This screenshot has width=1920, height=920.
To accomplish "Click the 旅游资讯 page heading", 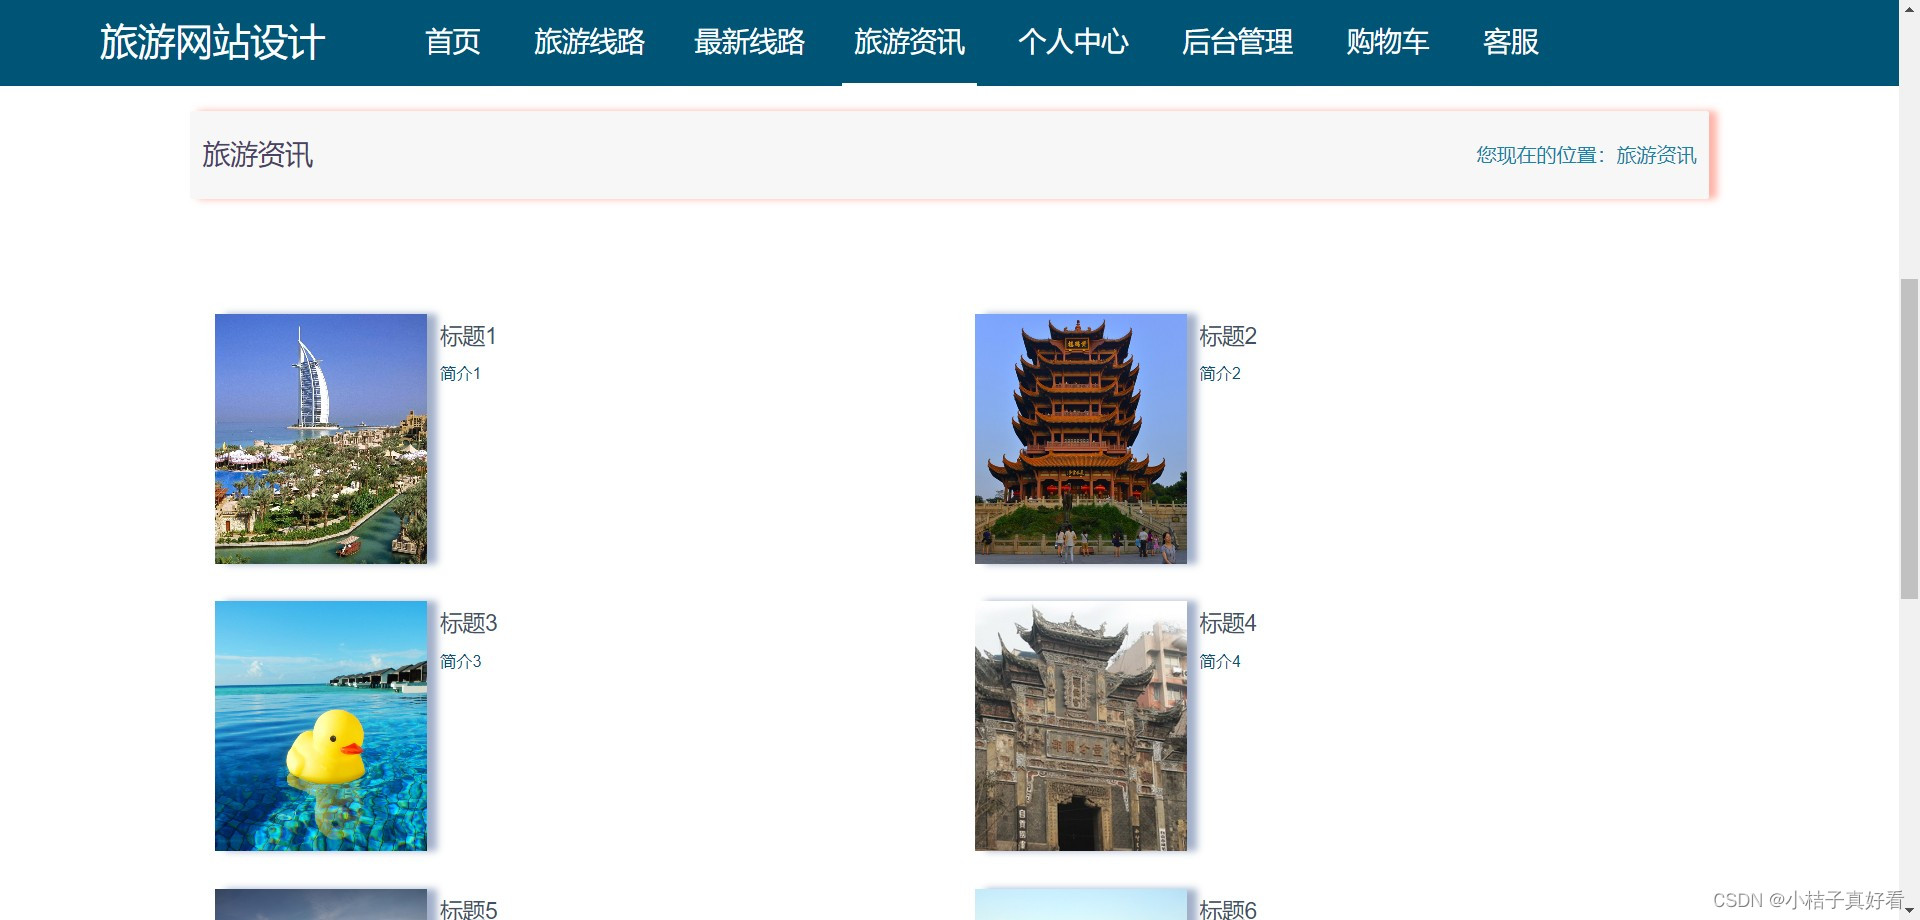I will tap(258, 155).
